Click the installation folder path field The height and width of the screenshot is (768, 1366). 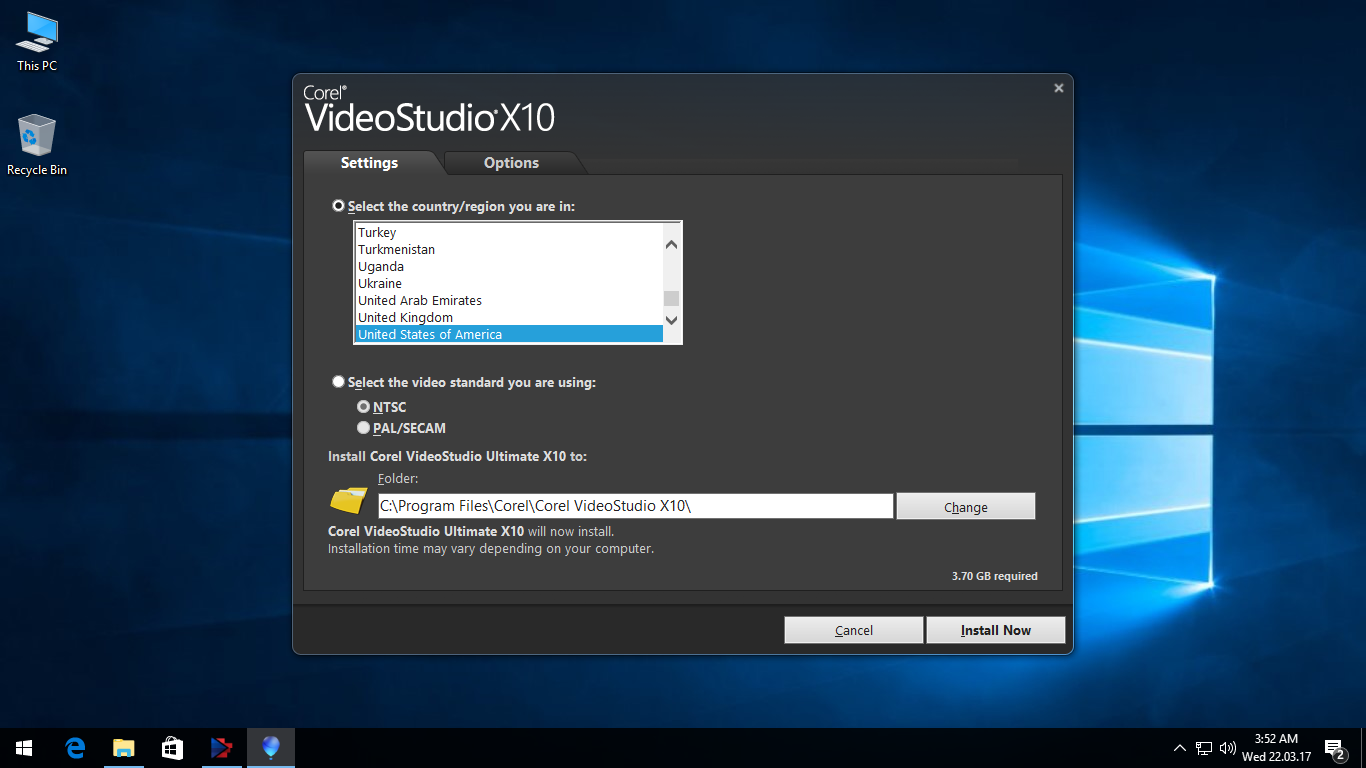tap(635, 506)
